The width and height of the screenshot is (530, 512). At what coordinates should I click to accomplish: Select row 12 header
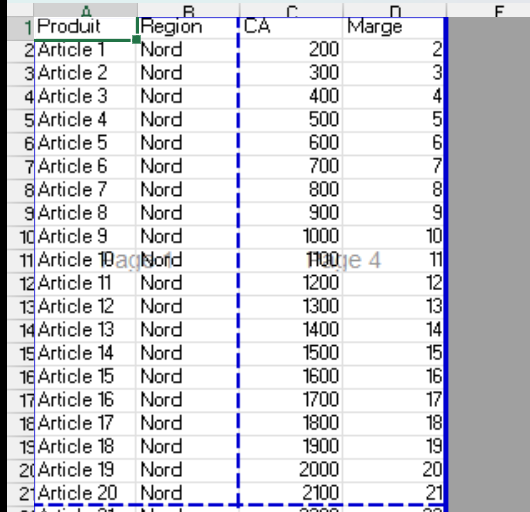pos(21,284)
